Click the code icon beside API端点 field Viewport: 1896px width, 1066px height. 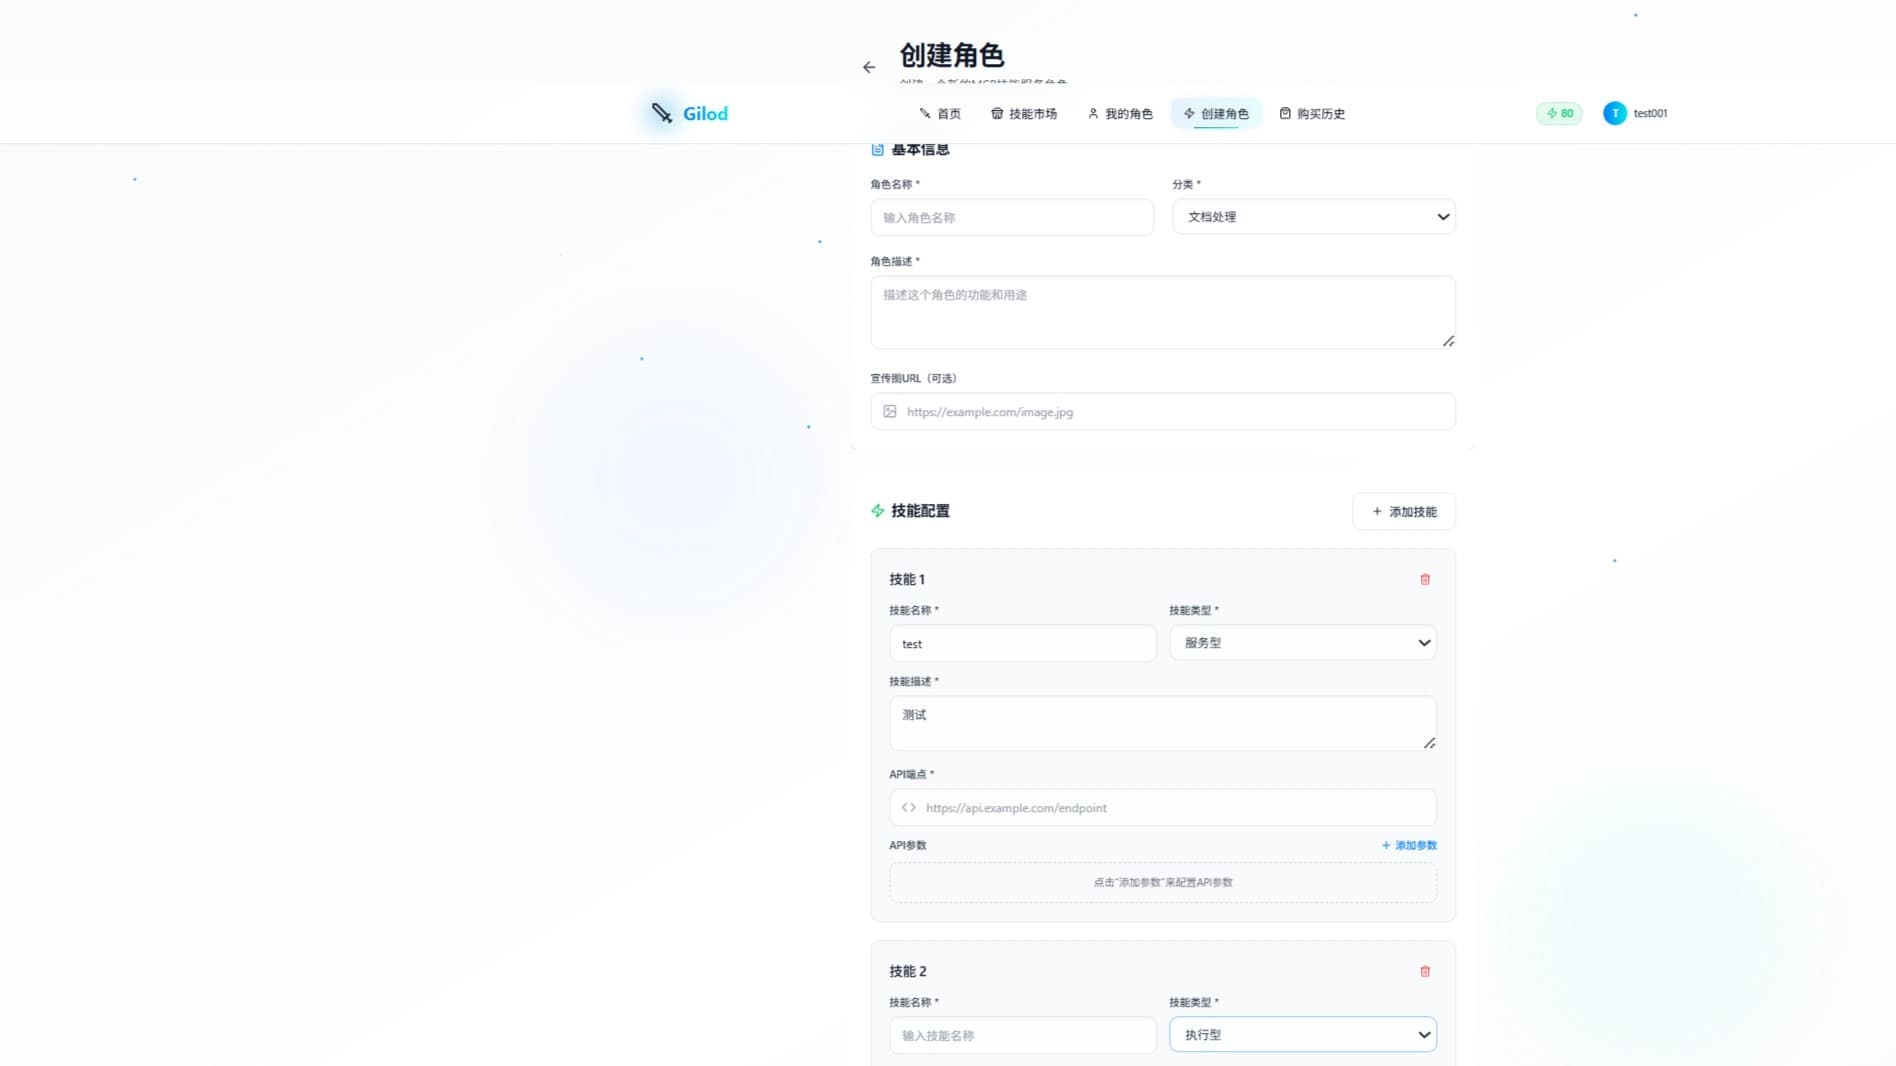click(908, 807)
